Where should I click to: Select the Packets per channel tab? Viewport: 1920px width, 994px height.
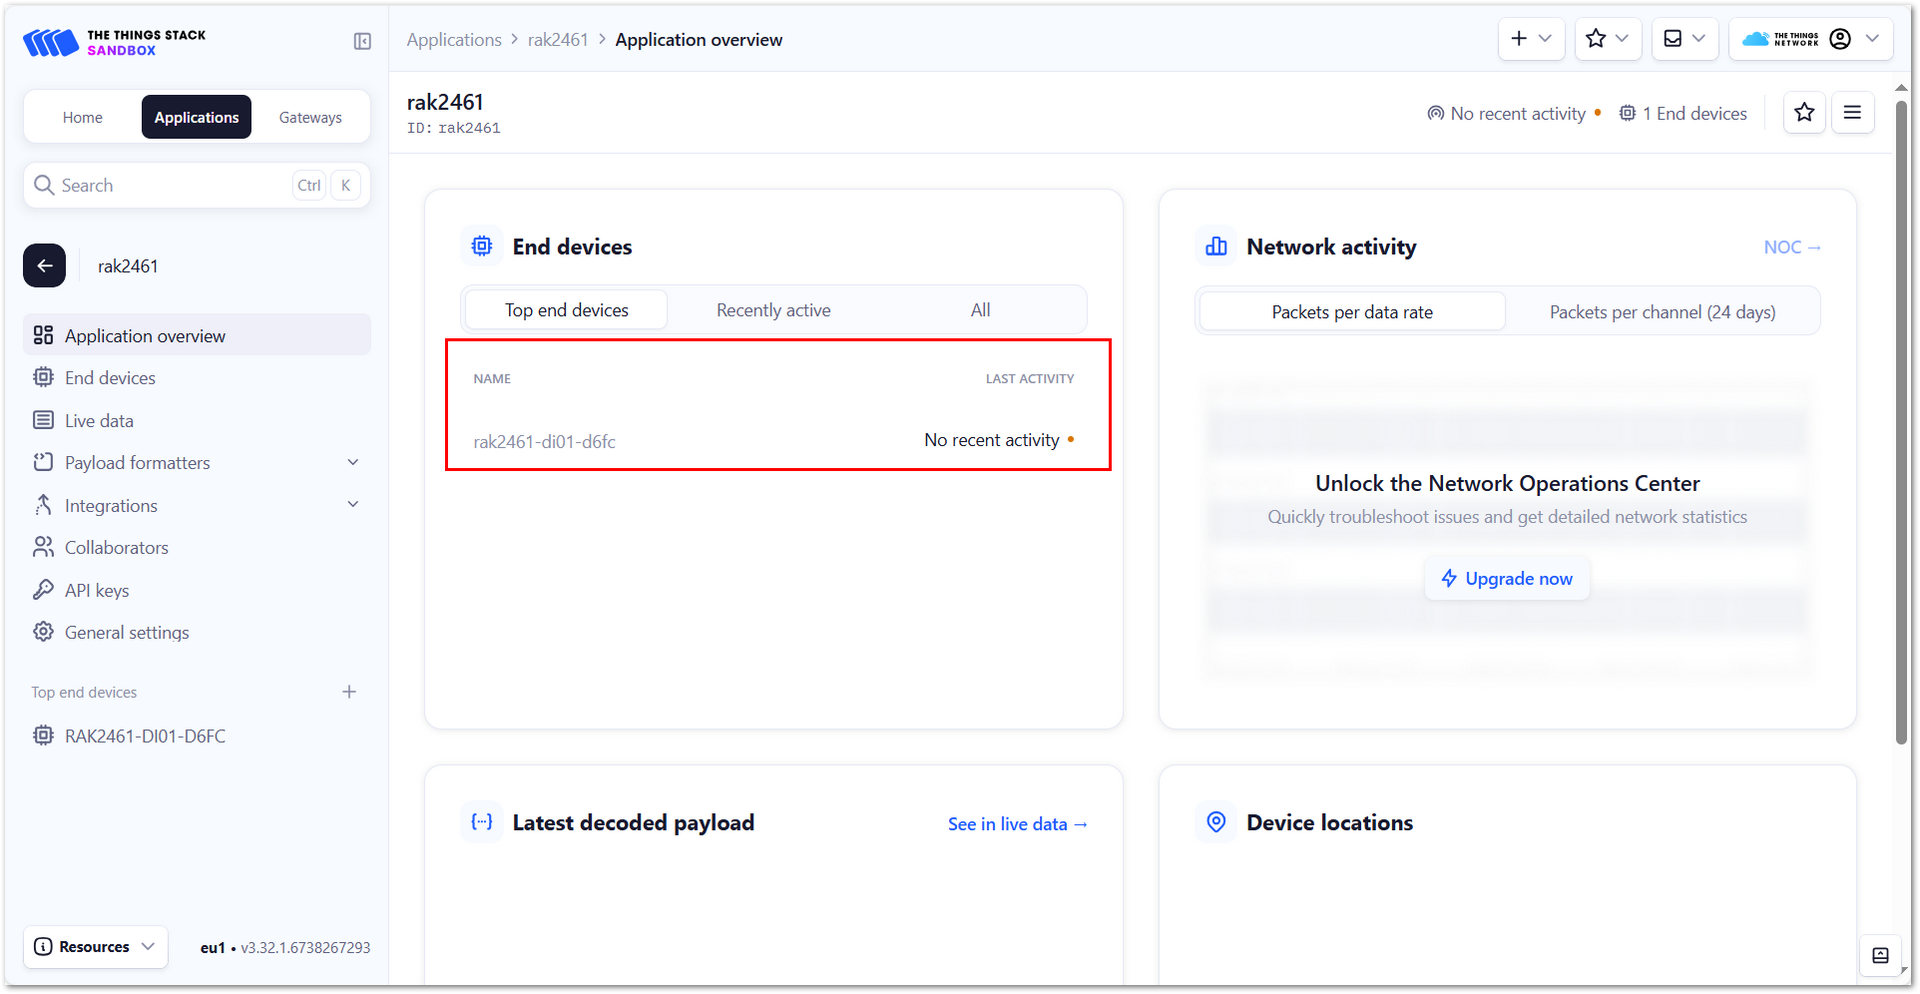[x=1661, y=312]
